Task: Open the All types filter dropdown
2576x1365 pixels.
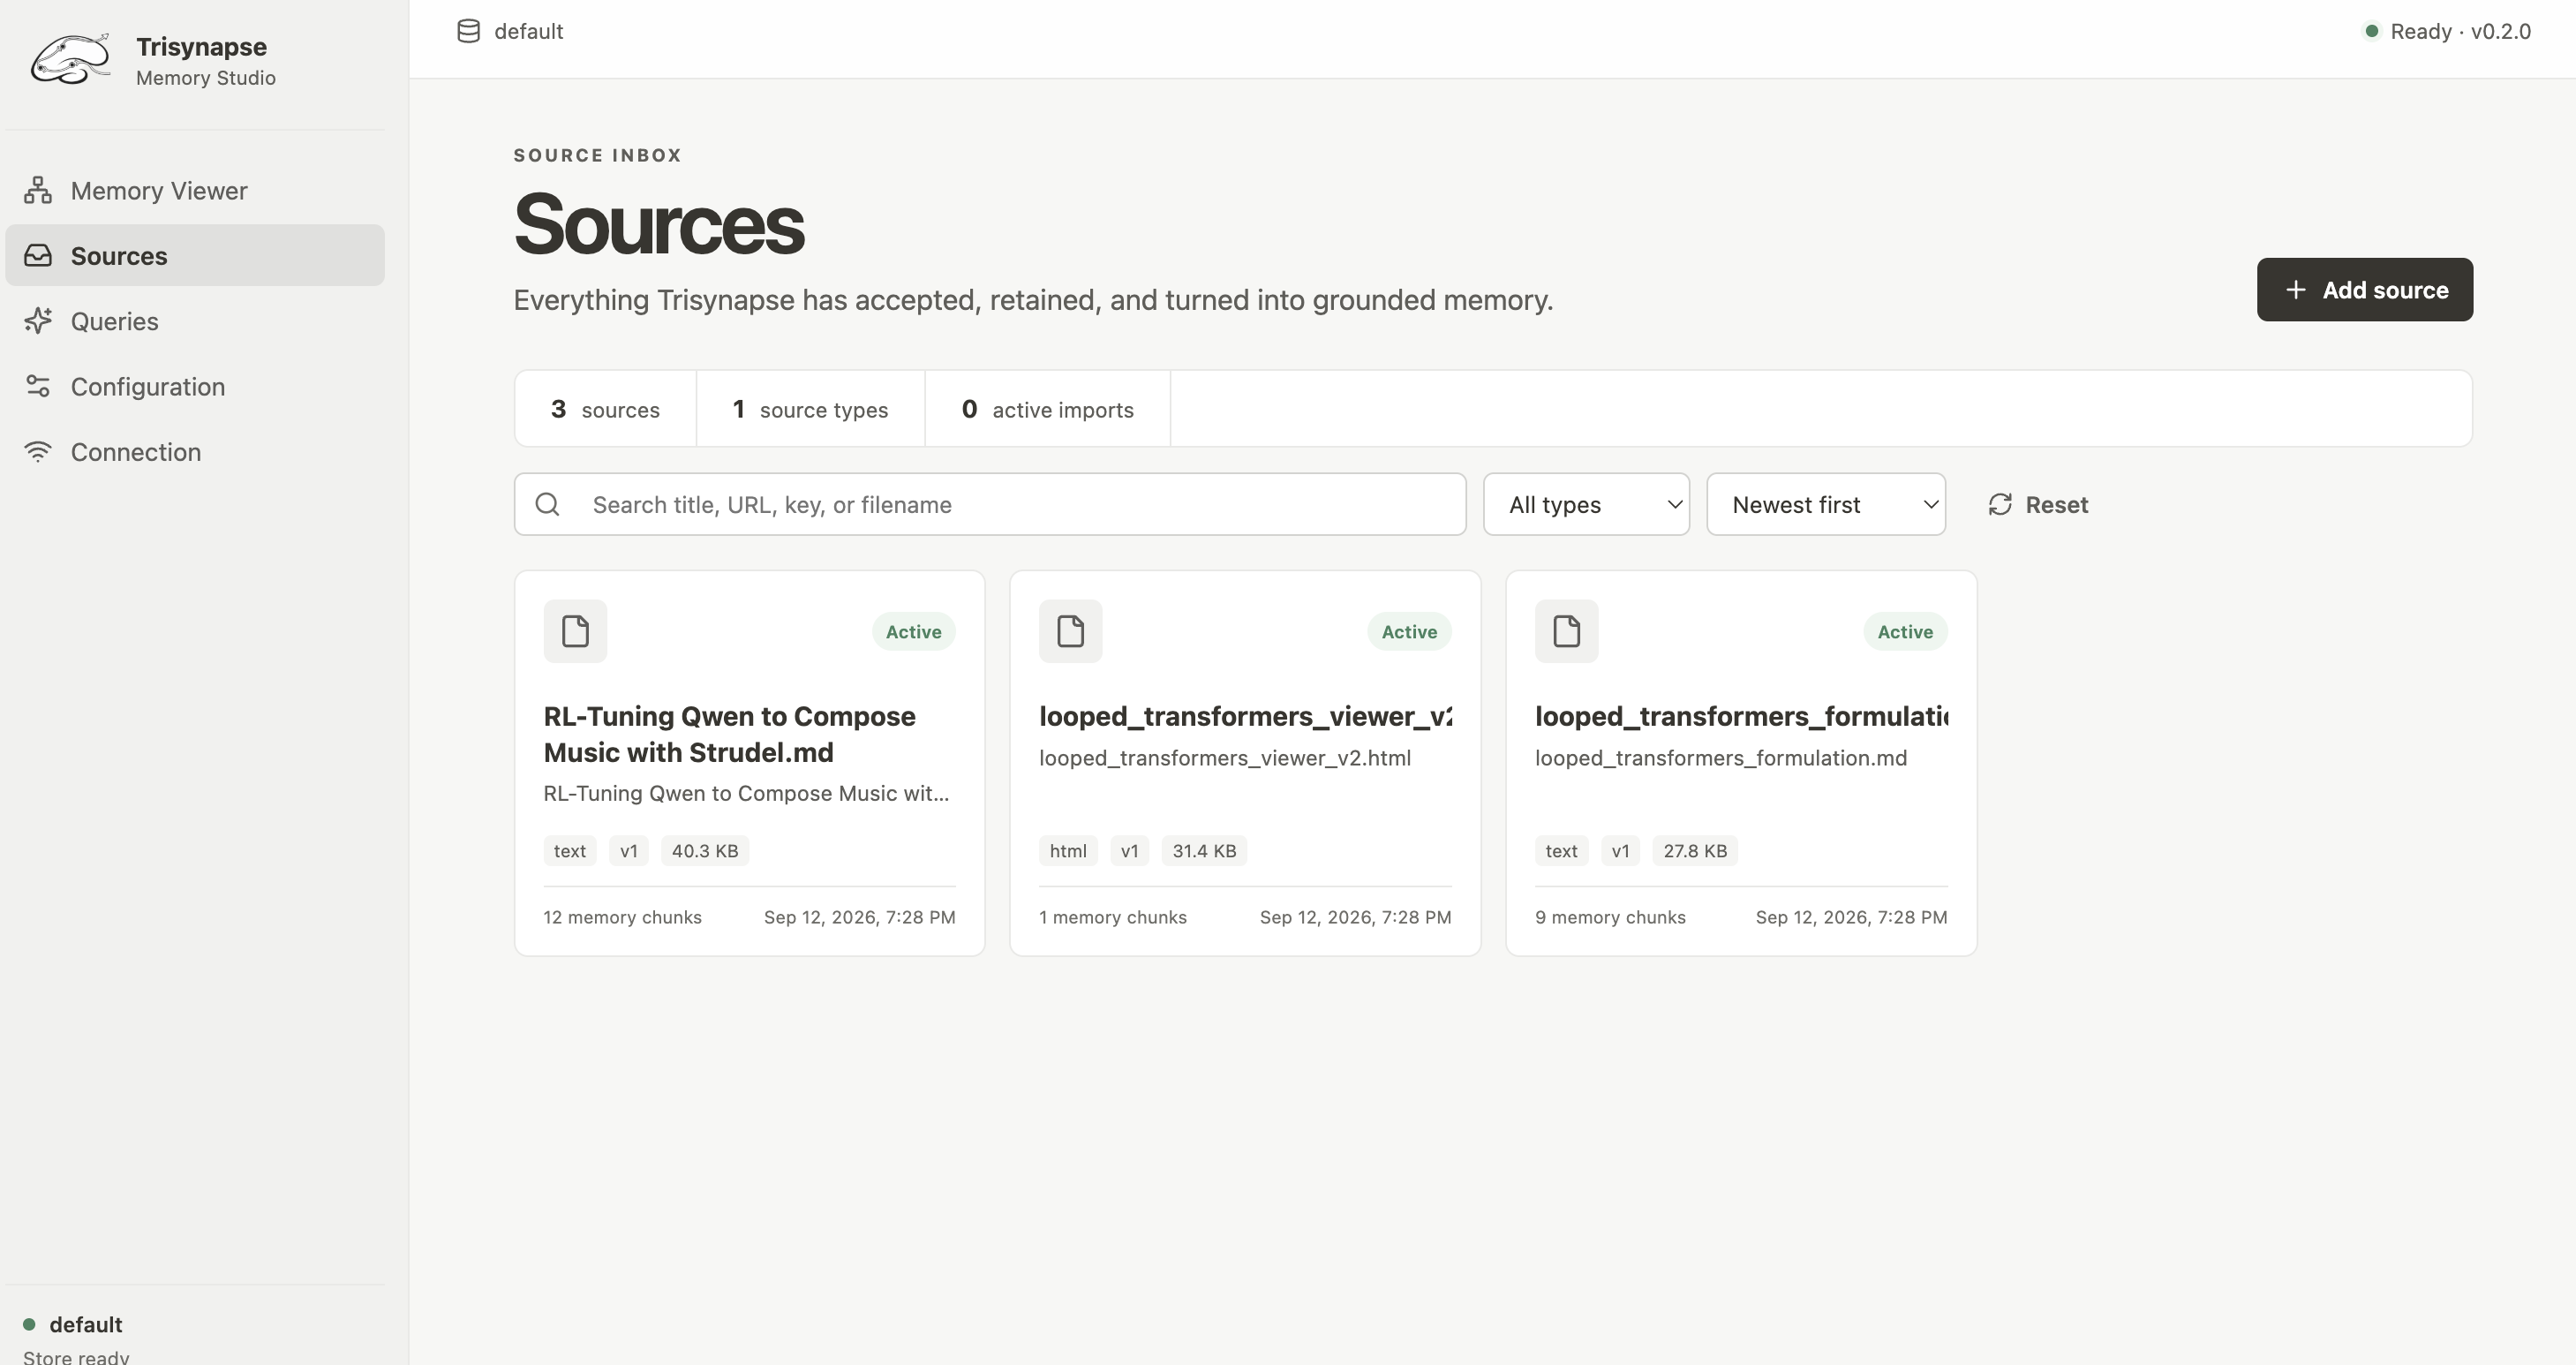Action: pos(1586,504)
